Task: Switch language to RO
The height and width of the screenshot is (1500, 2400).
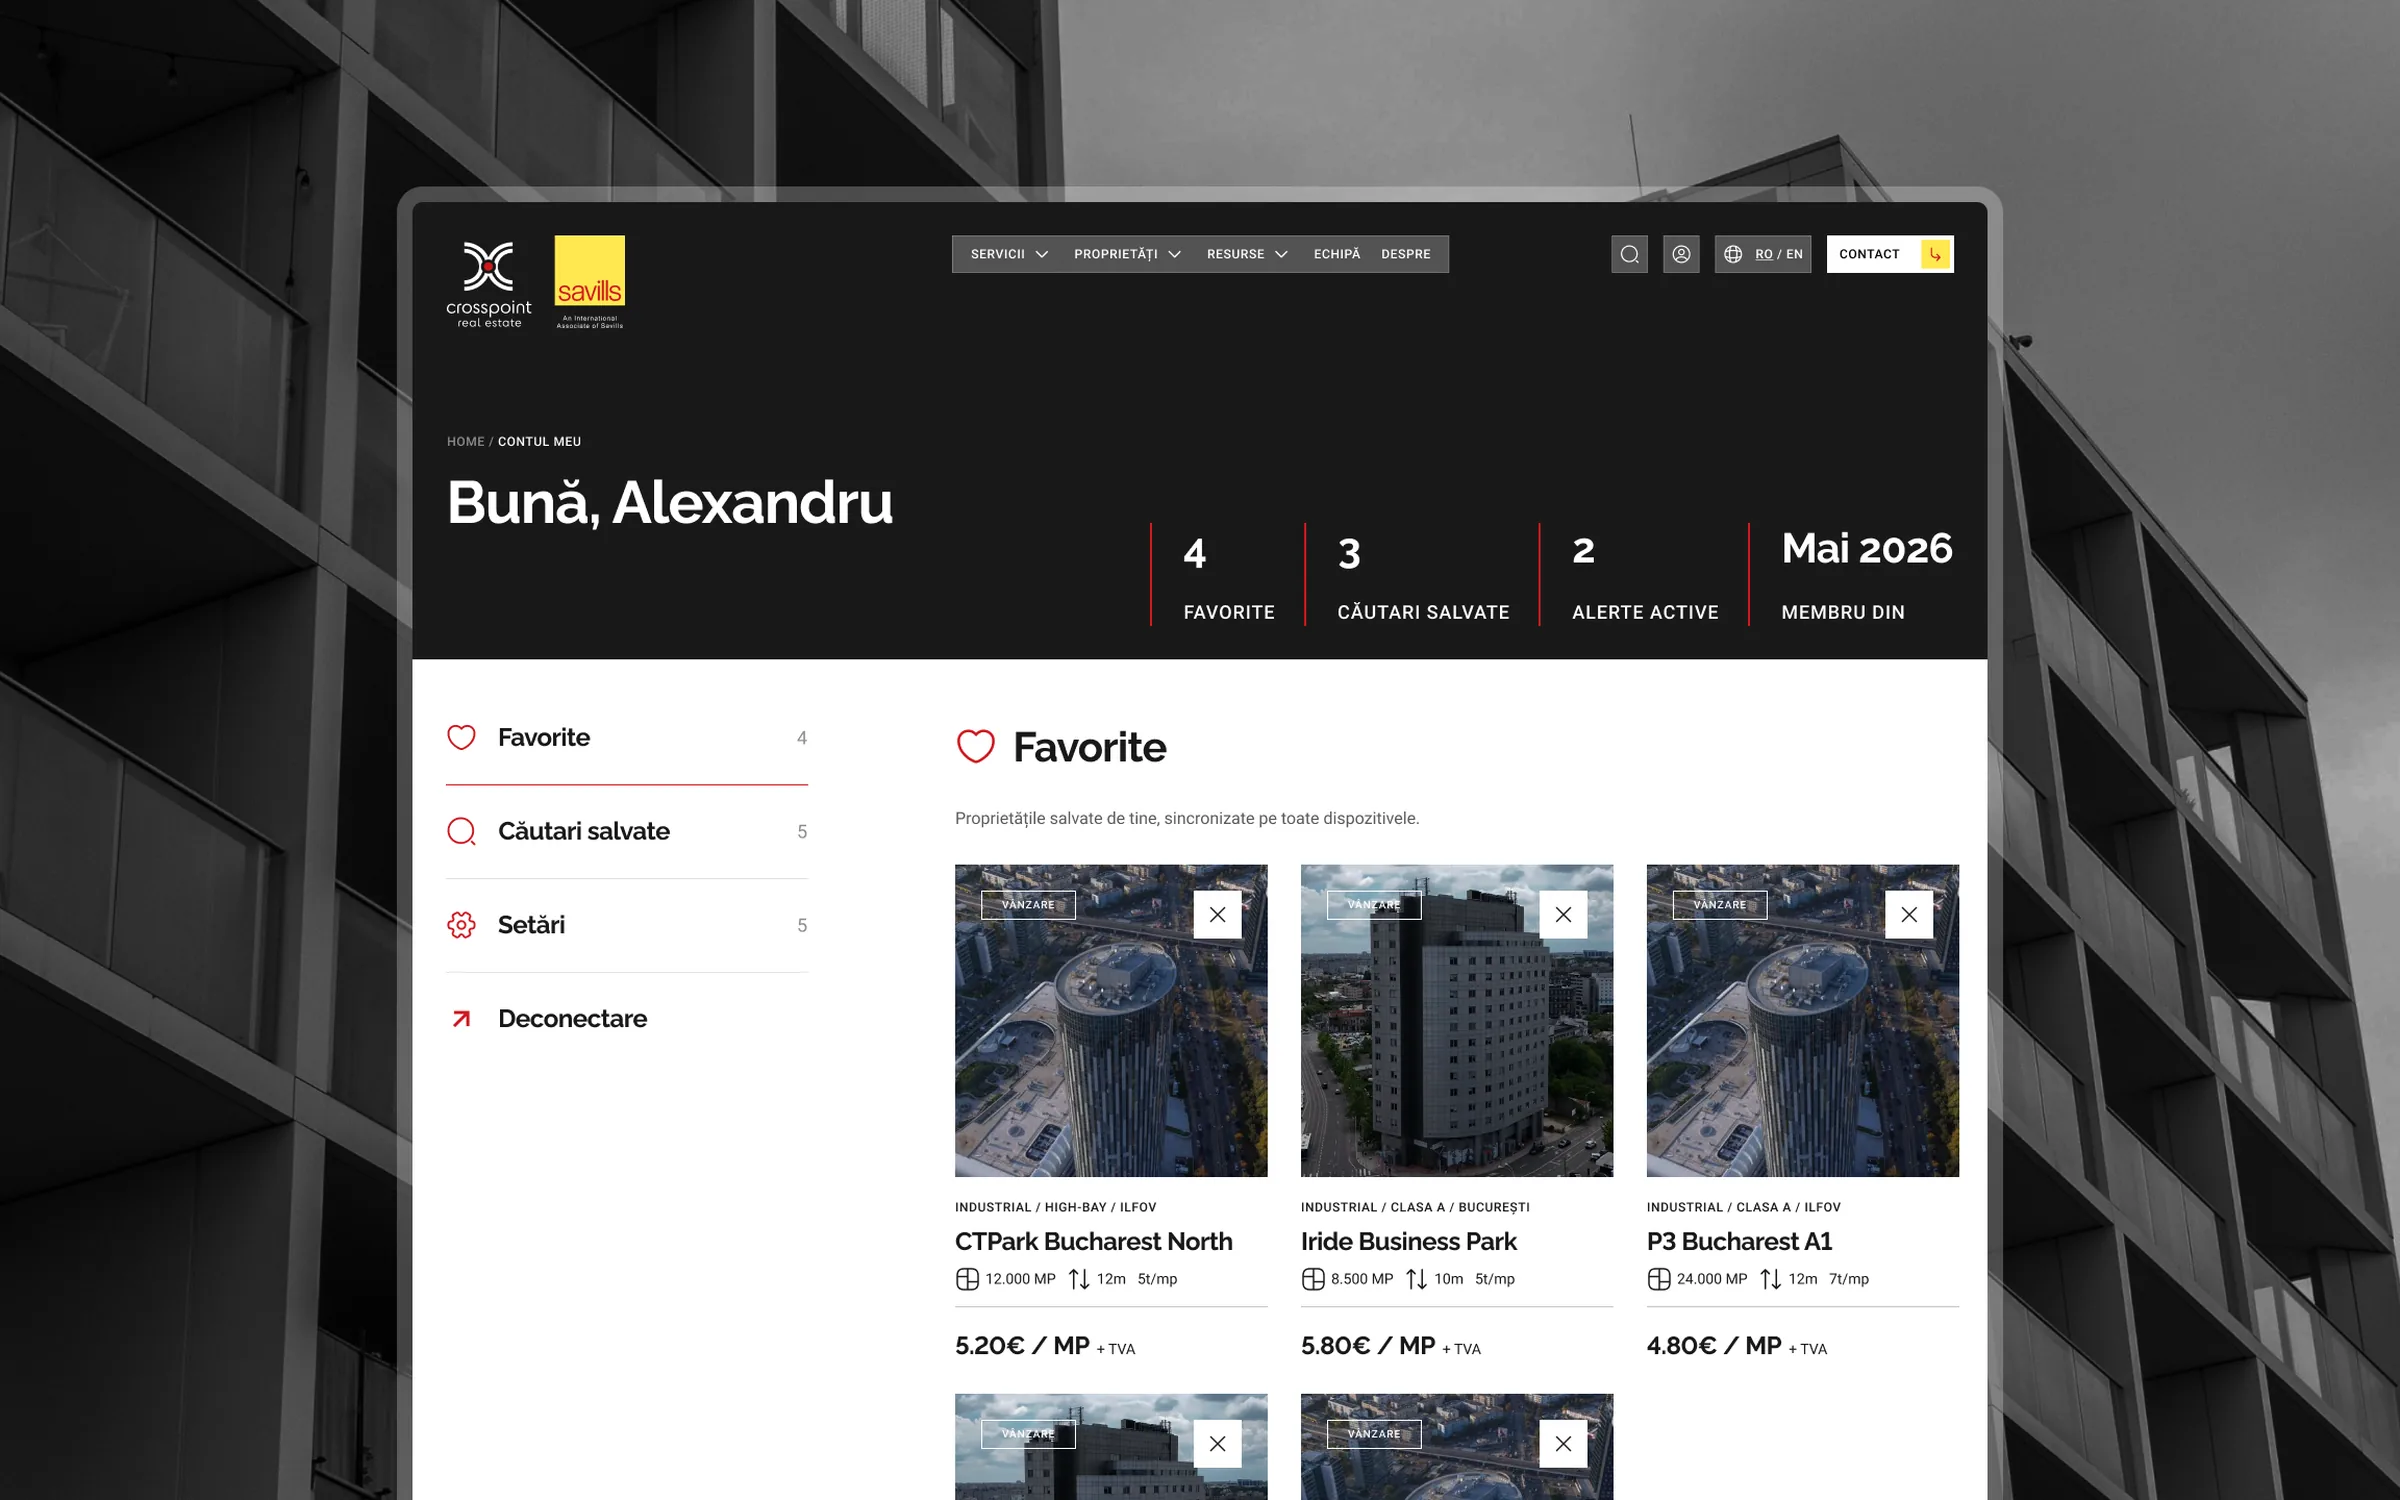Action: [1764, 254]
